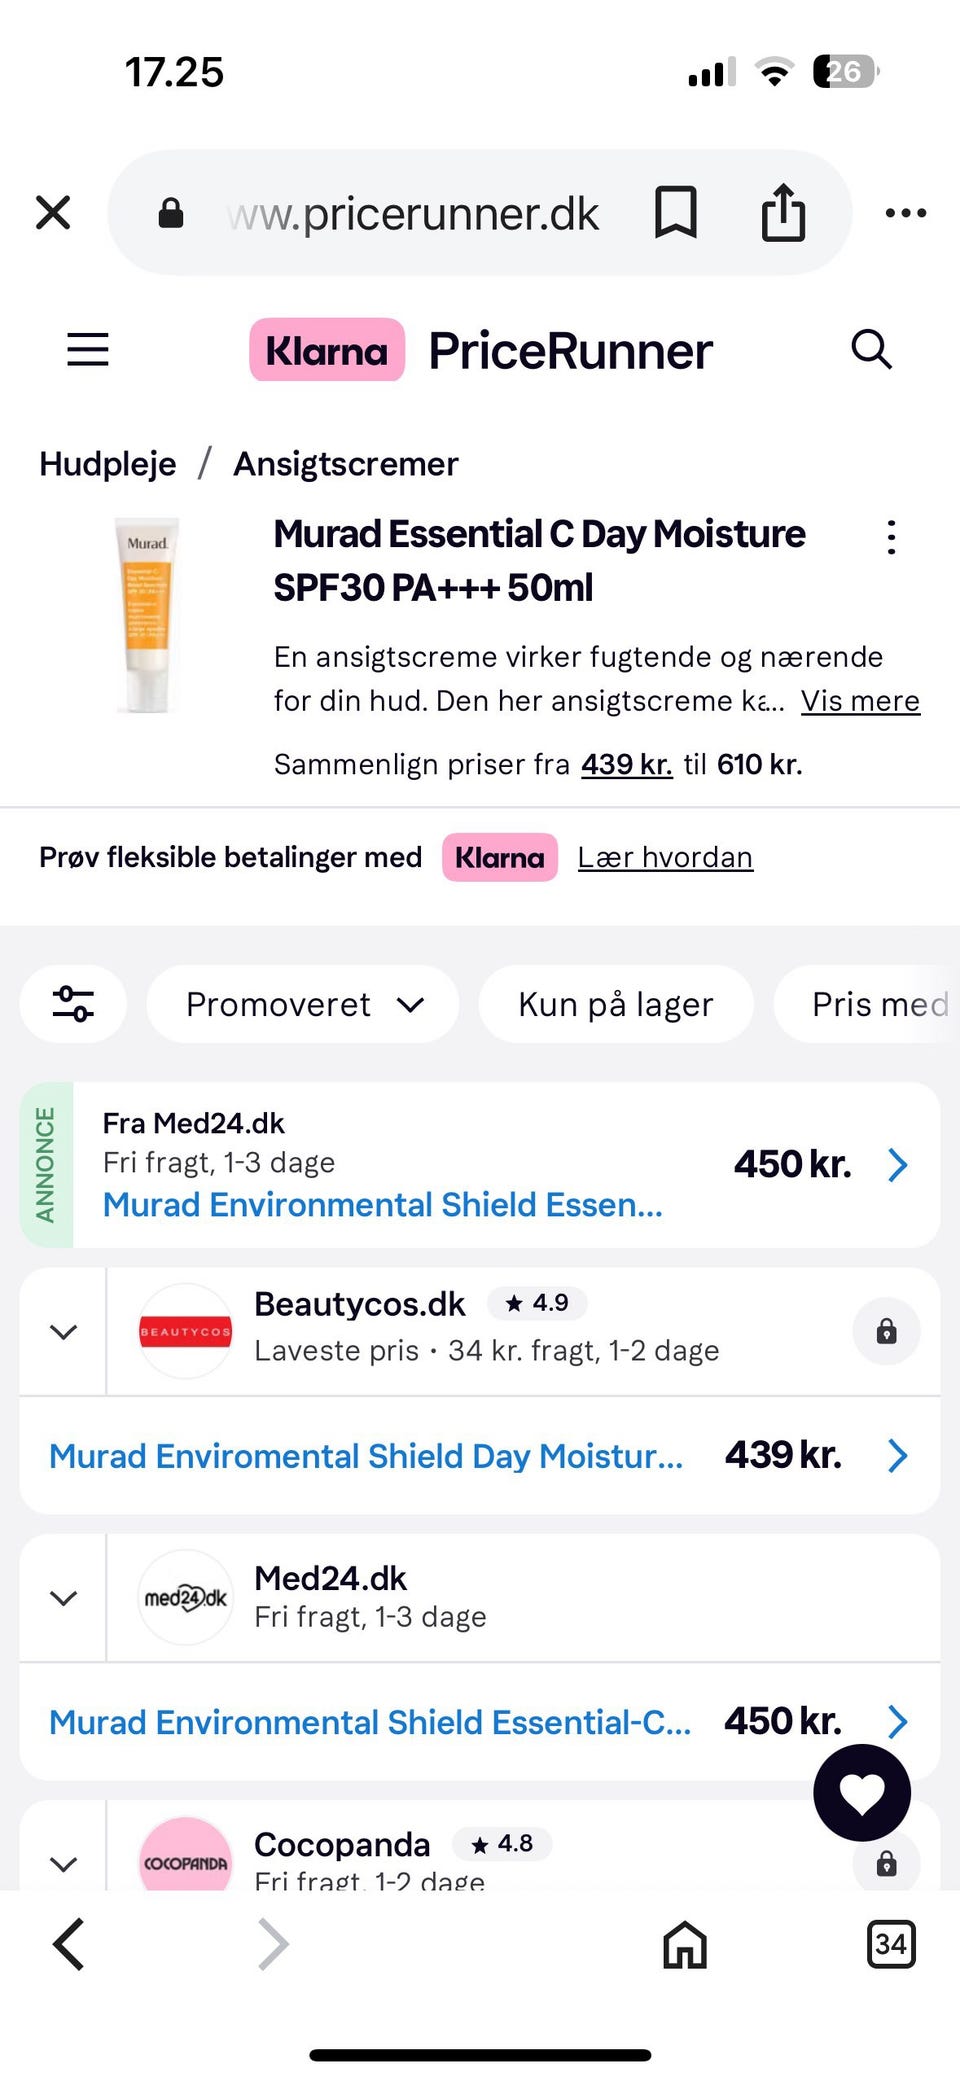The width and height of the screenshot is (960, 2081).
Task: Open the Ansigtscremer breadcrumb category
Action: 346,464
